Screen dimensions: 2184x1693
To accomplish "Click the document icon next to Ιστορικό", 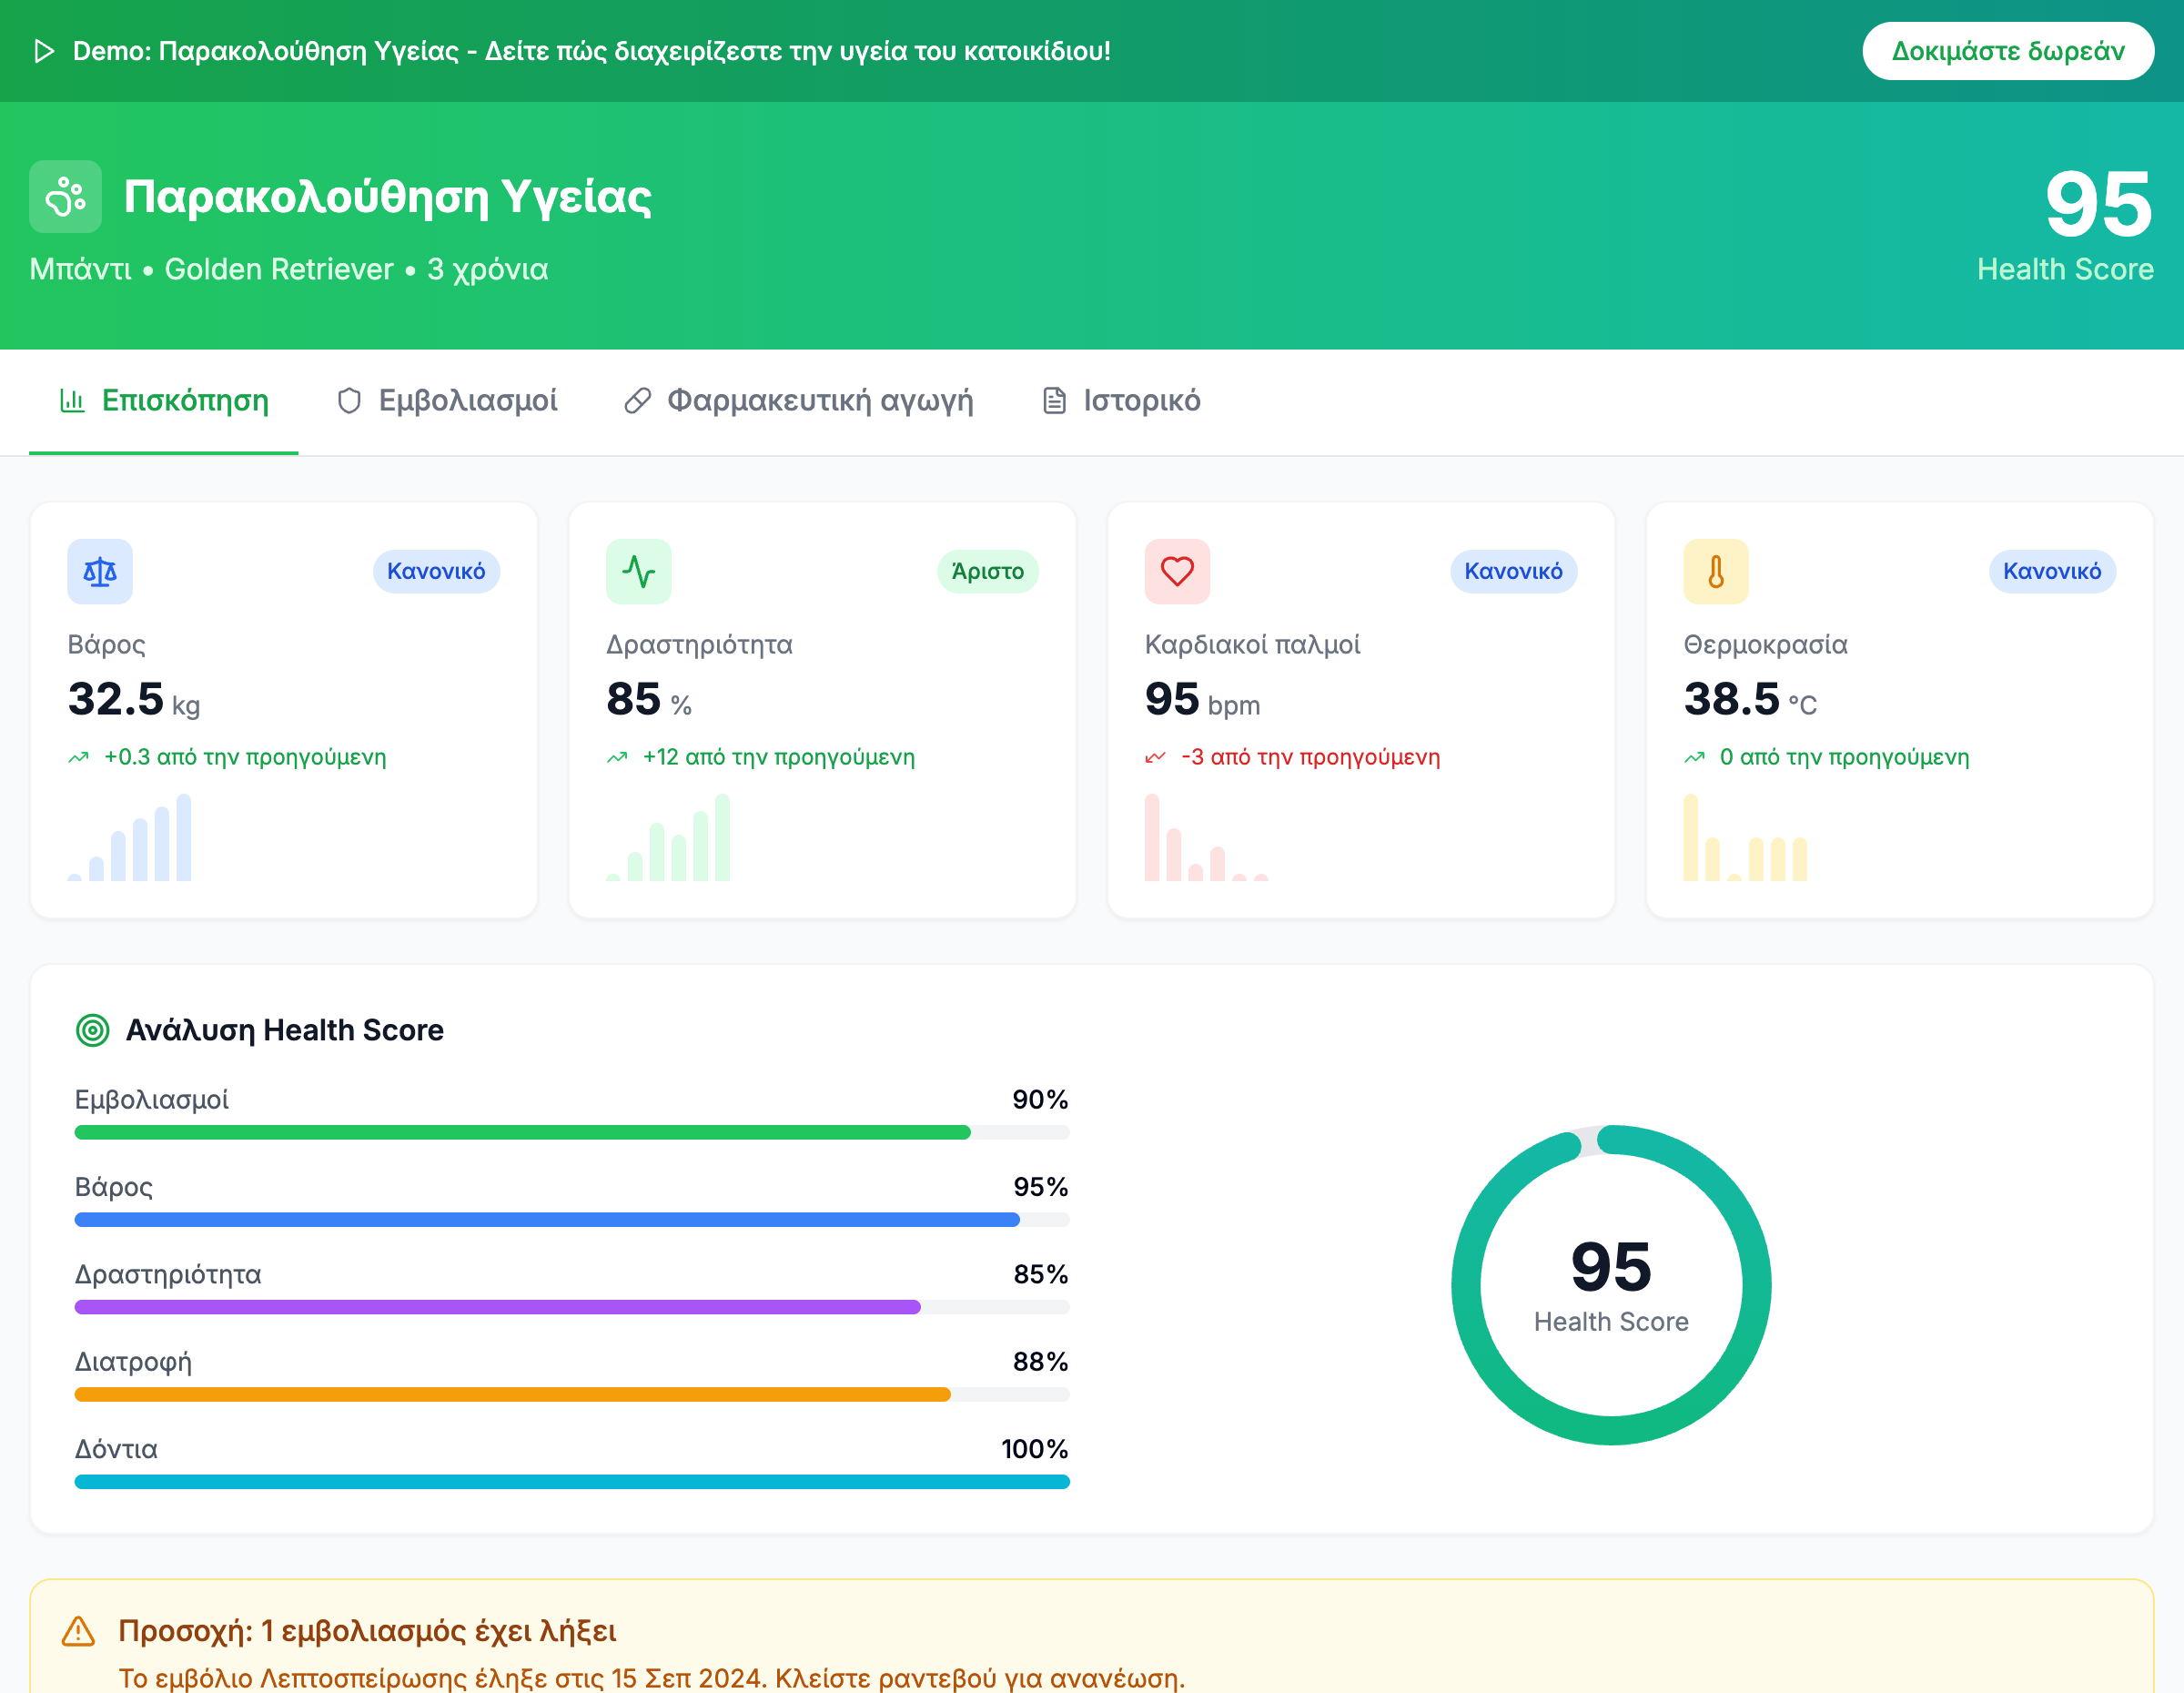I will pos(1054,401).
